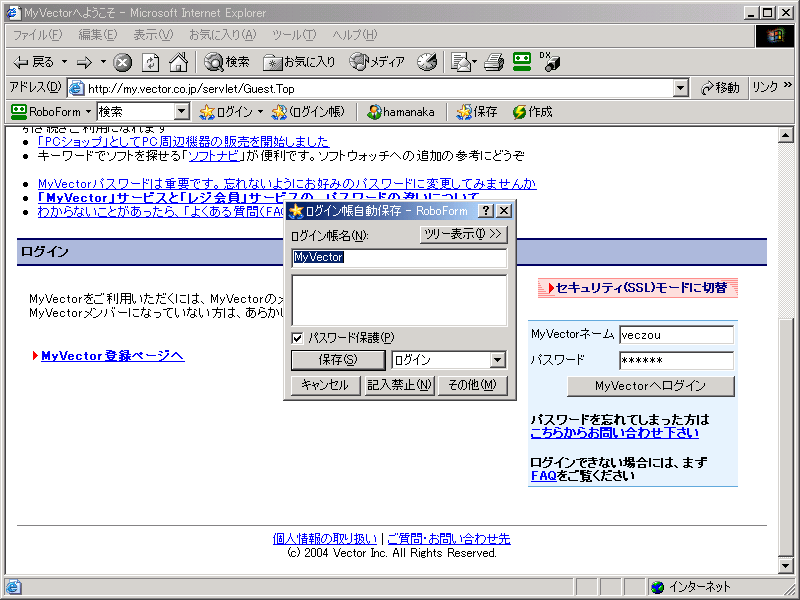The height and width of the screenshot is (600, 800).
Task: Close the RoboForm auto-save dialog
Action: 504,210
